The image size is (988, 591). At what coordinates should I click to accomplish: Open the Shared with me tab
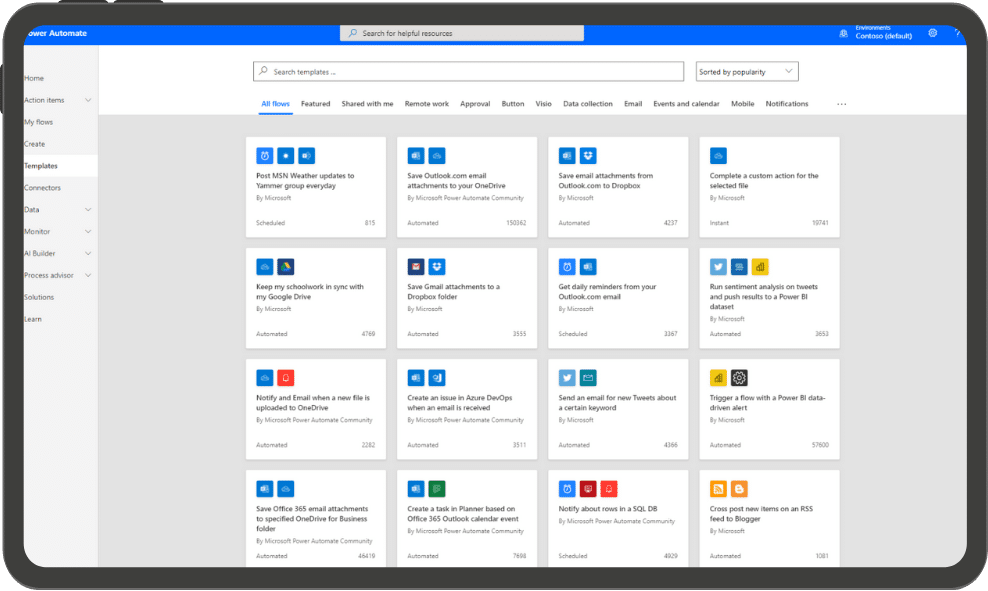pos(367,104)
